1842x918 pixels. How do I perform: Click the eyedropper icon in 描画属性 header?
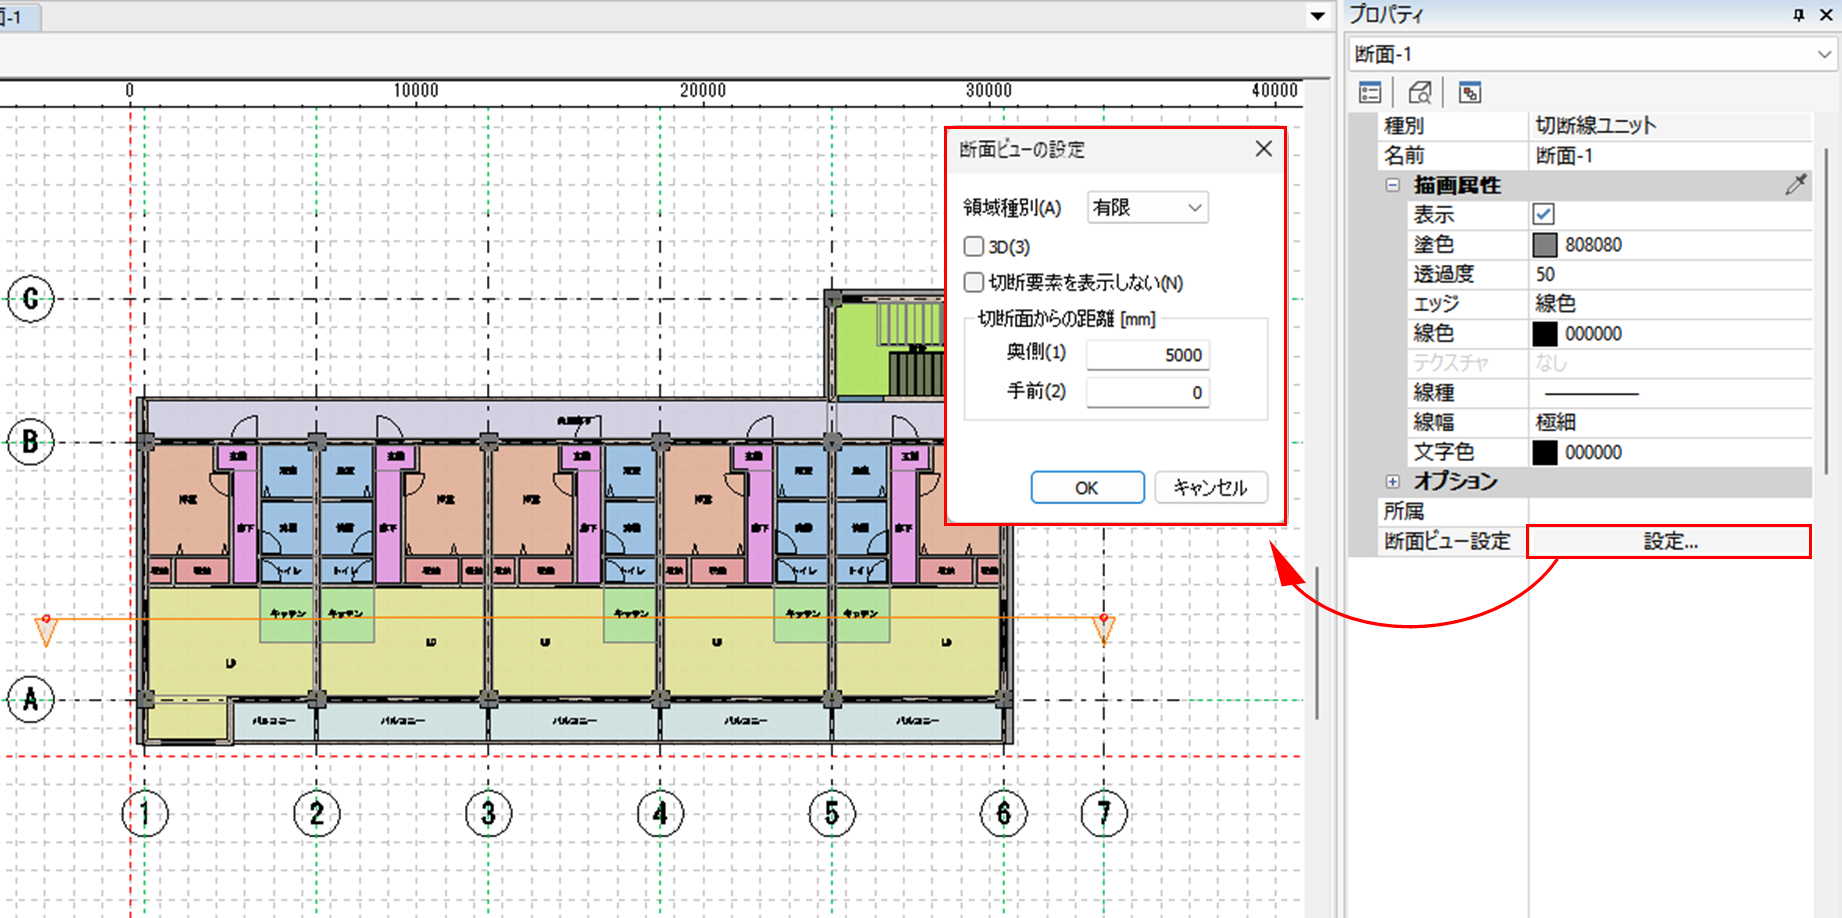pyautogui.click(x=1796, y=184)
